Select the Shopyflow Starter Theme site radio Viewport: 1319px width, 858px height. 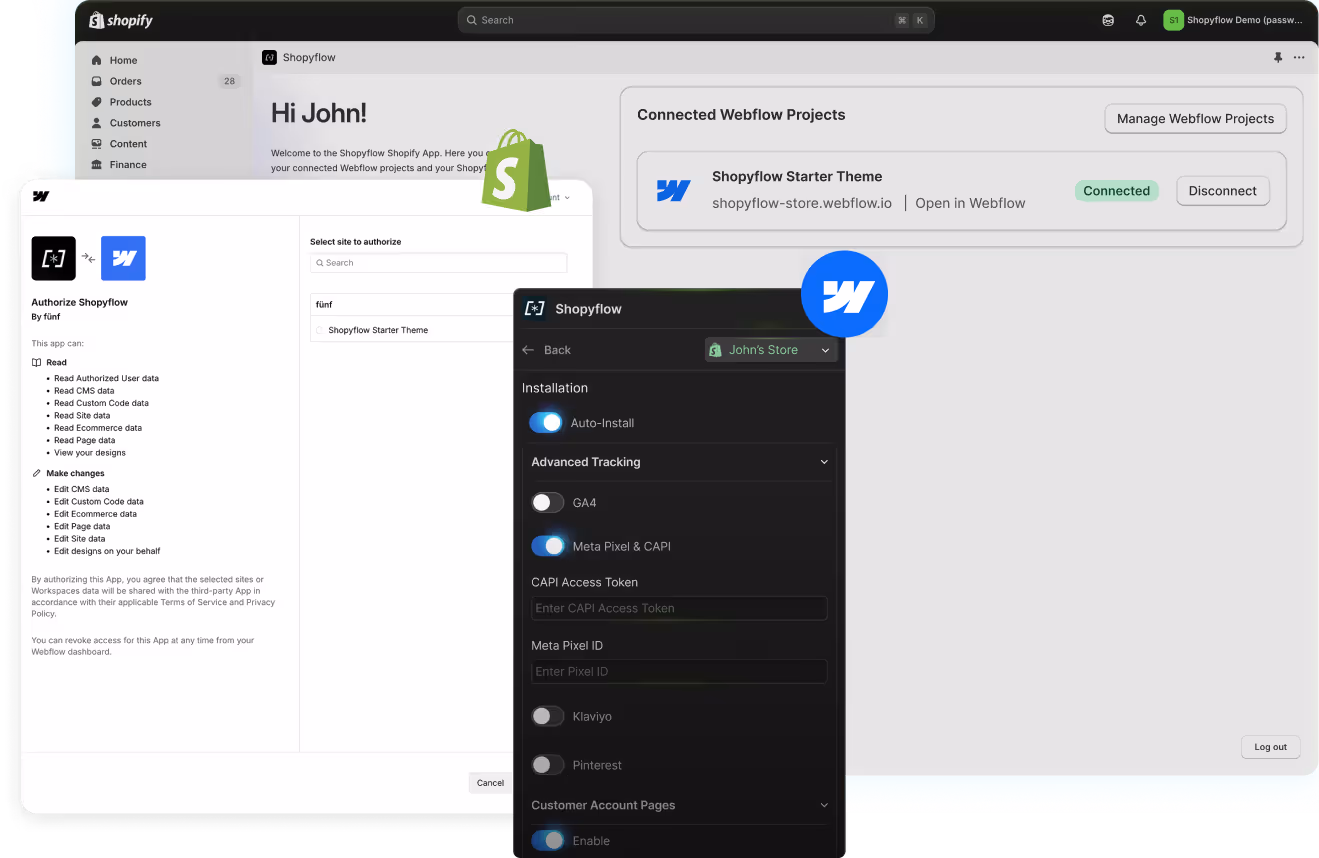[x=319, y=330]
